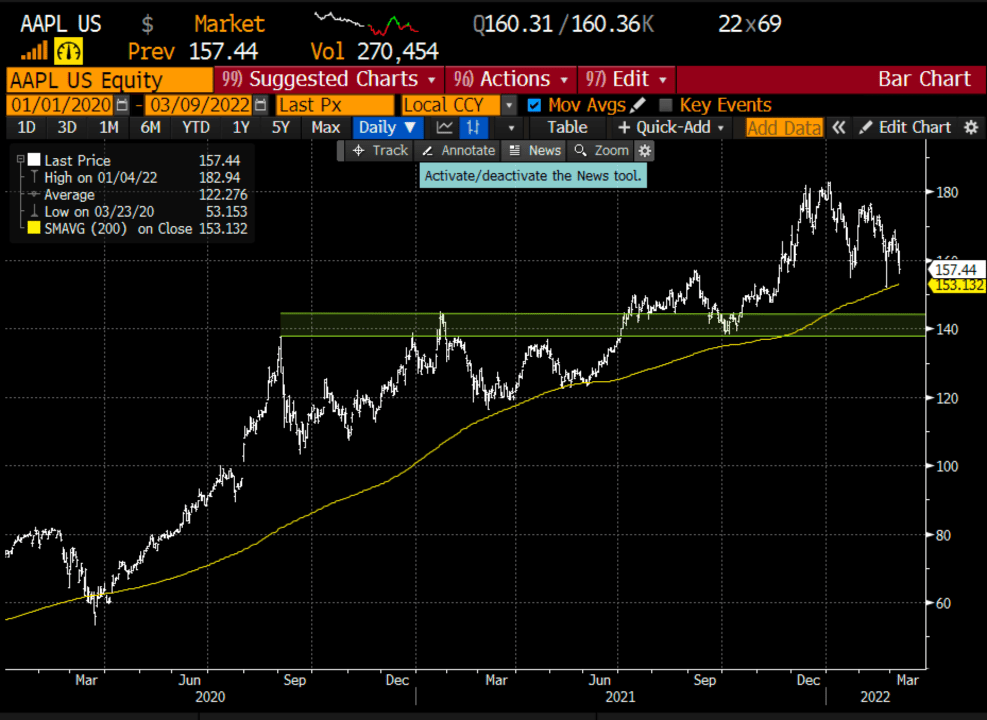Click the 157.44 last price axis tag
This screenshot has height=720, width=987.
[956, 269]
